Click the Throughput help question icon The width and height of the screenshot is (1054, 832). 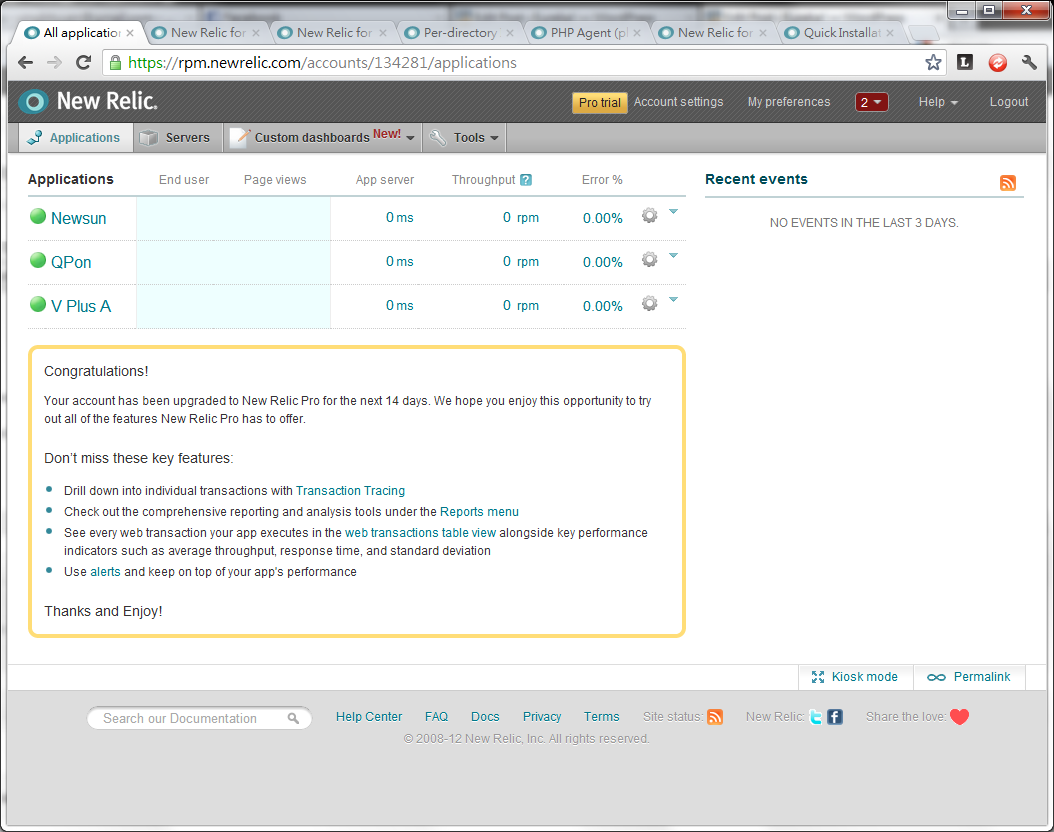pyautogui.click(x=526, y=180)
